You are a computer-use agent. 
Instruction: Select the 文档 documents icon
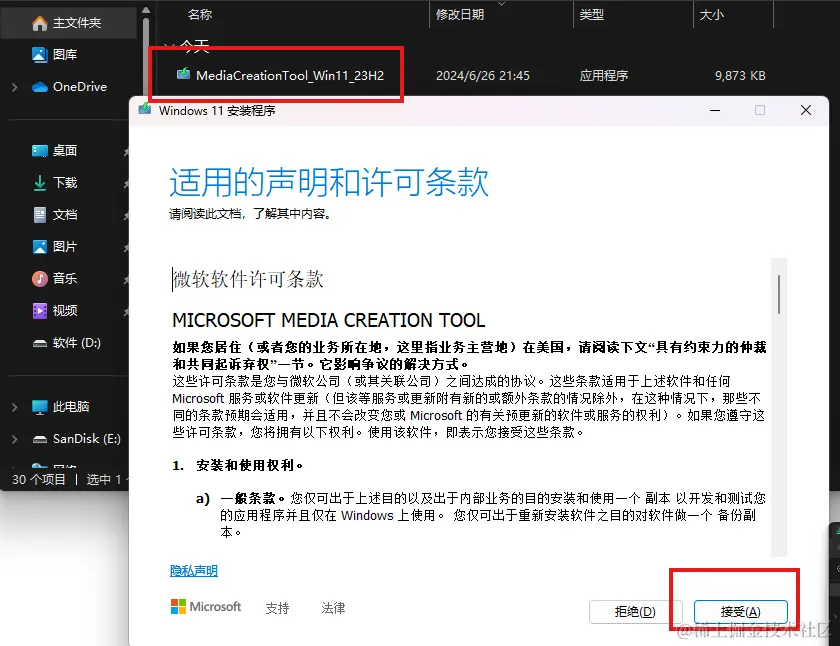coord(40,215)
